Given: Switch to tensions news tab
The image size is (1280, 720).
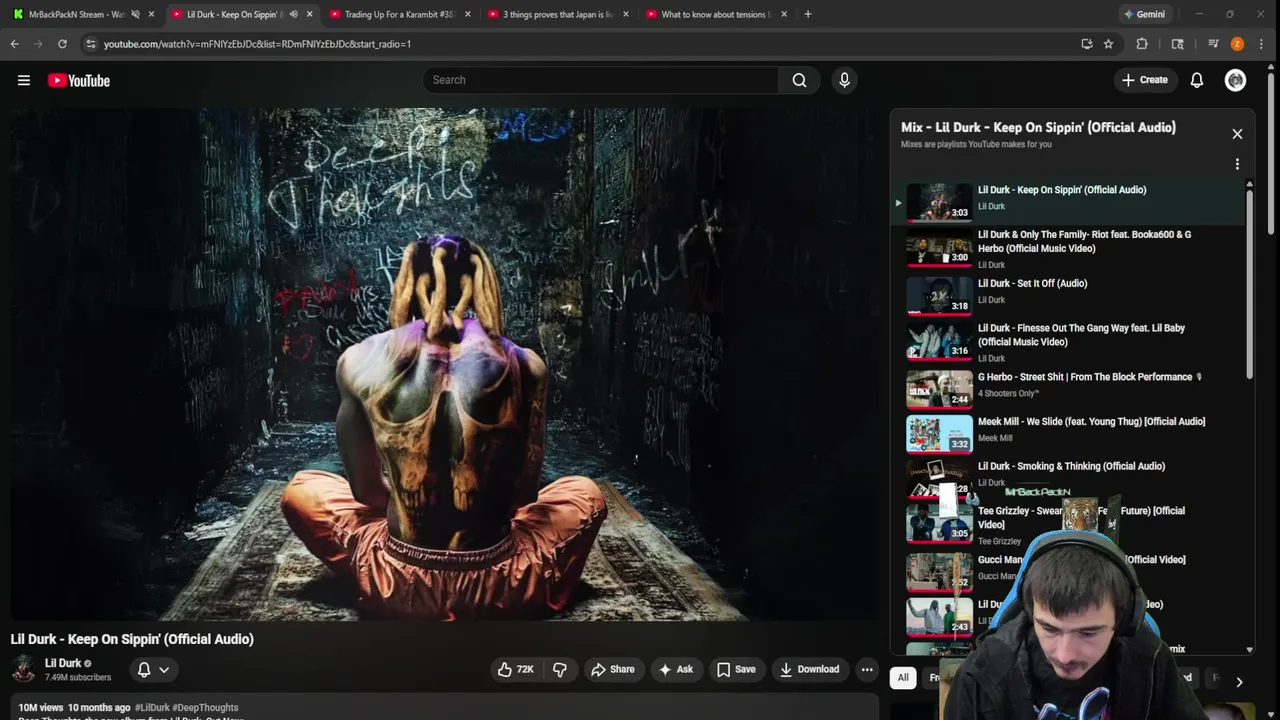Looking at the screenshot, I should click(x=715, y=14).
